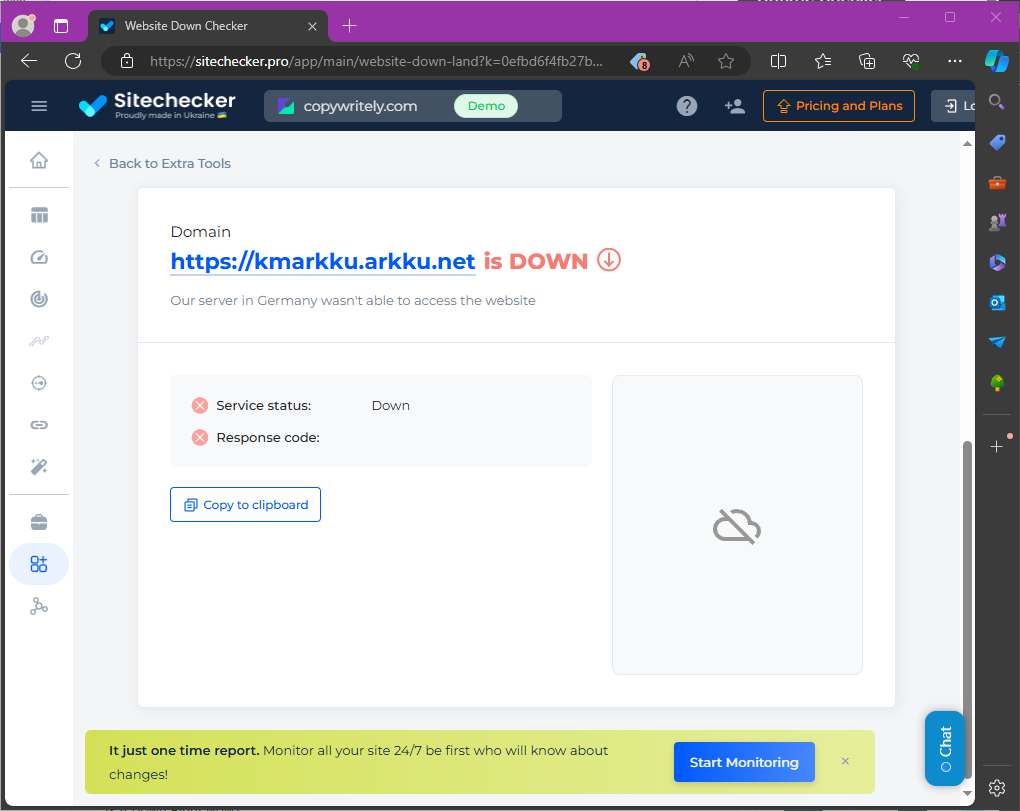Click 'Response code:' label
The height and width of the screenshot is (811, 1020).
click(268, 438)
